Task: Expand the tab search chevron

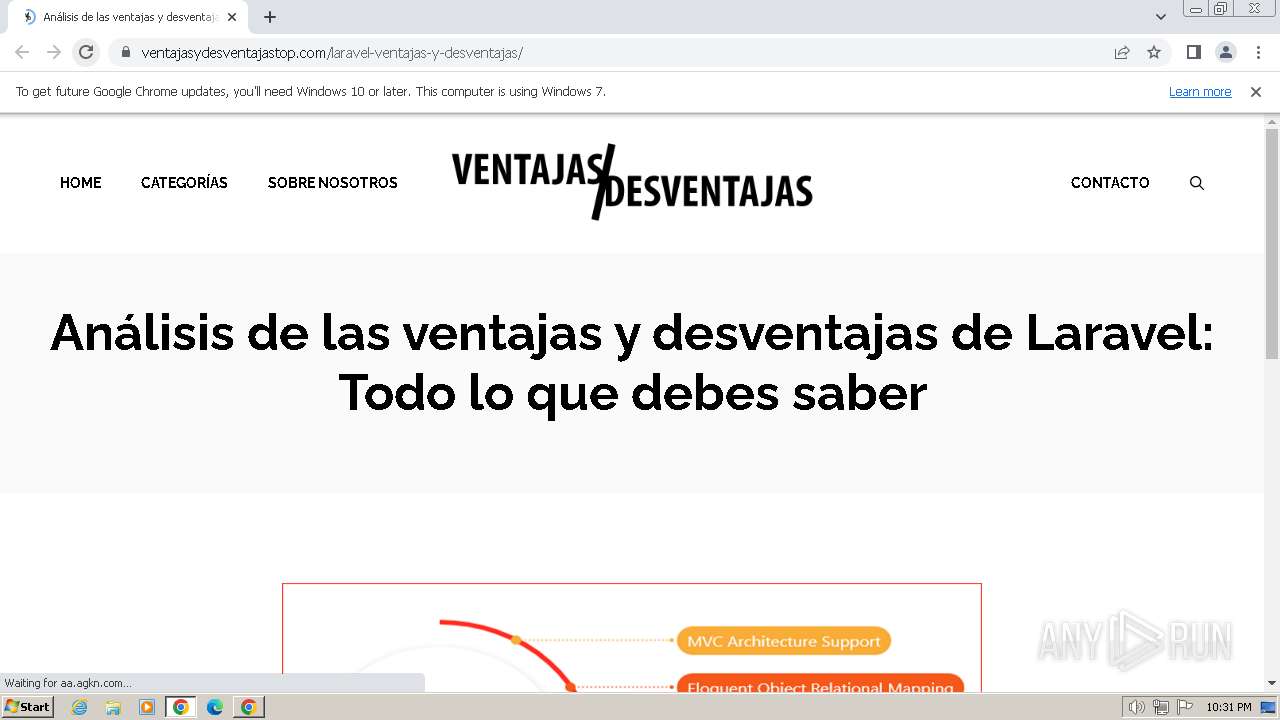Action: click(x=1161, y=17)
